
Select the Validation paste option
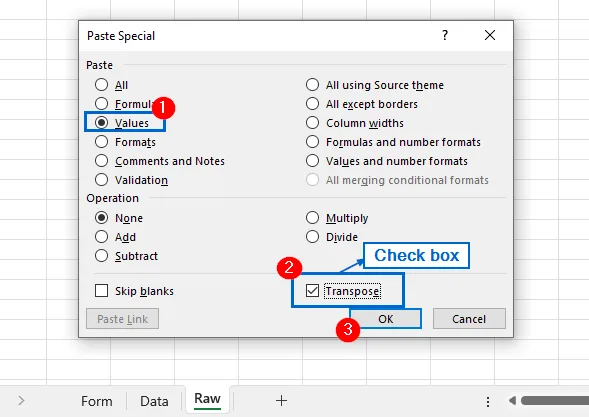[101, 180]
